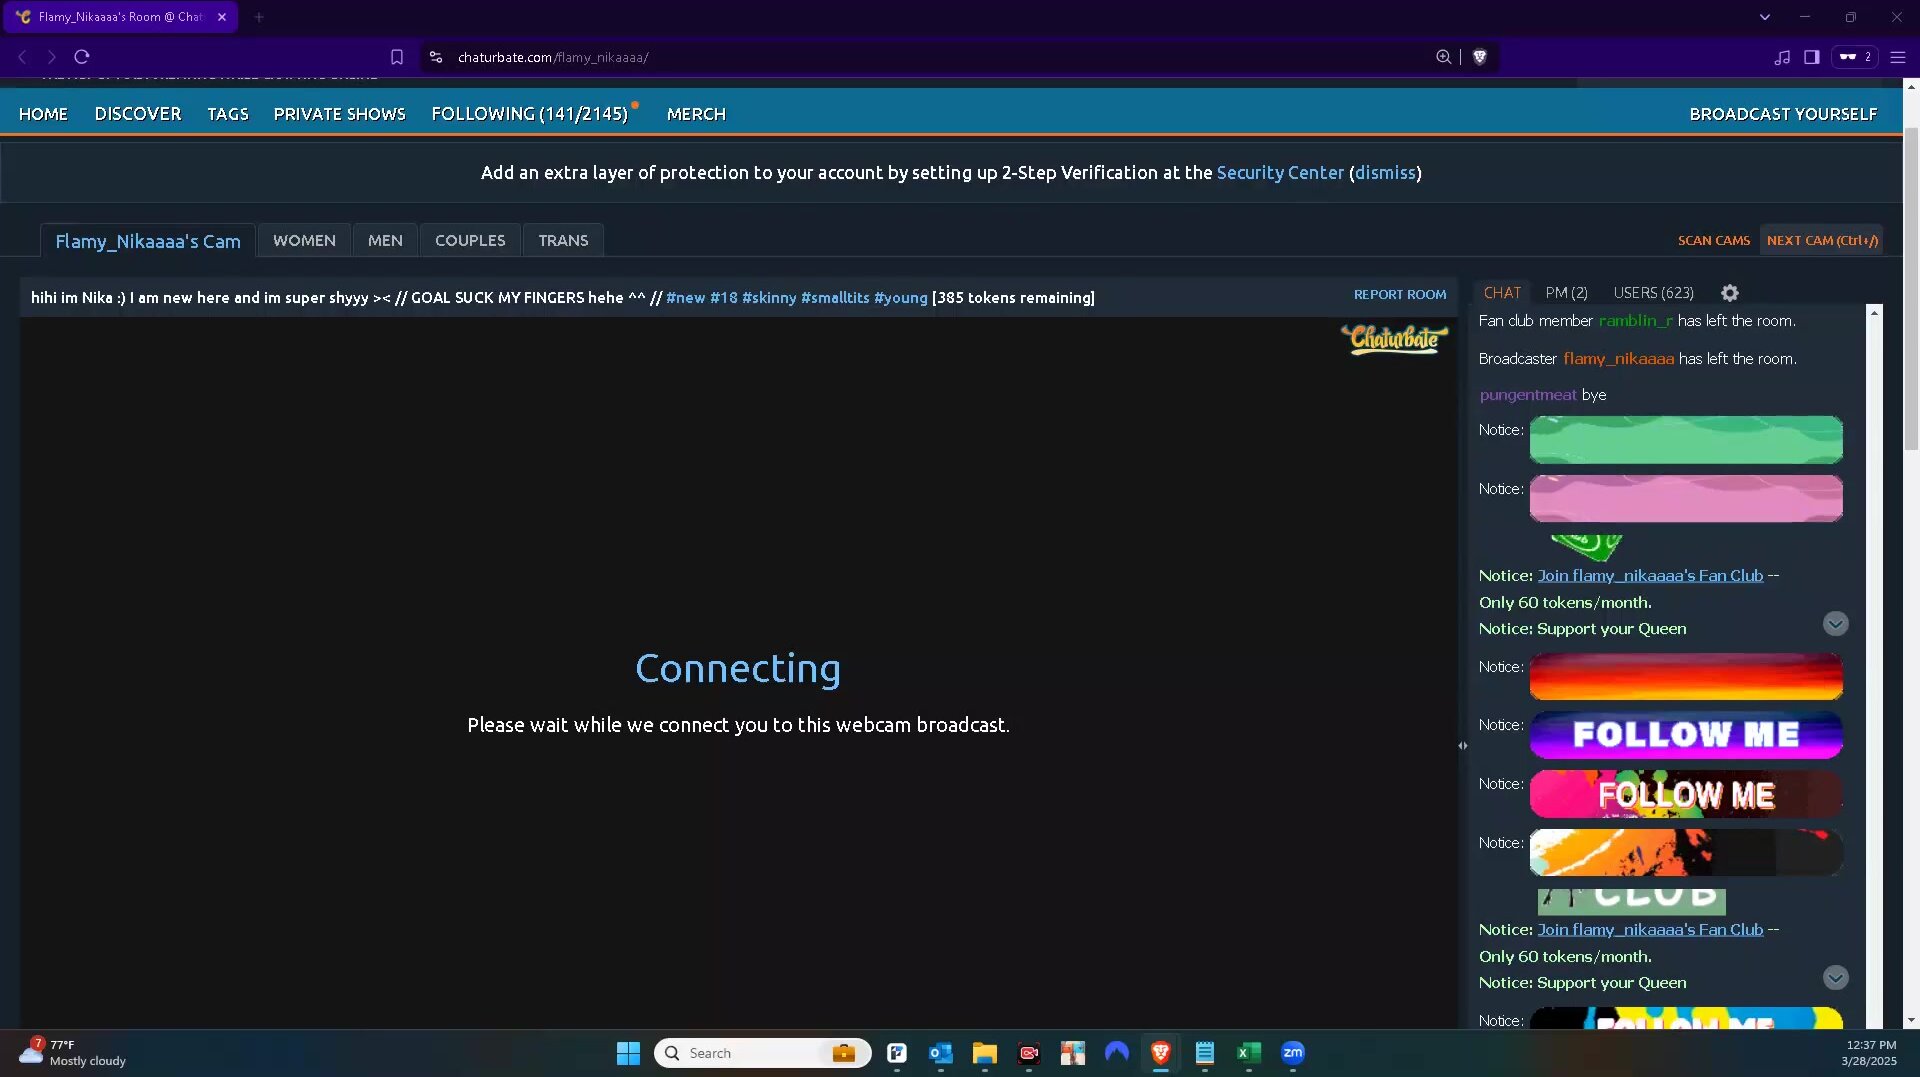Click the browser reload page icon

82,57
